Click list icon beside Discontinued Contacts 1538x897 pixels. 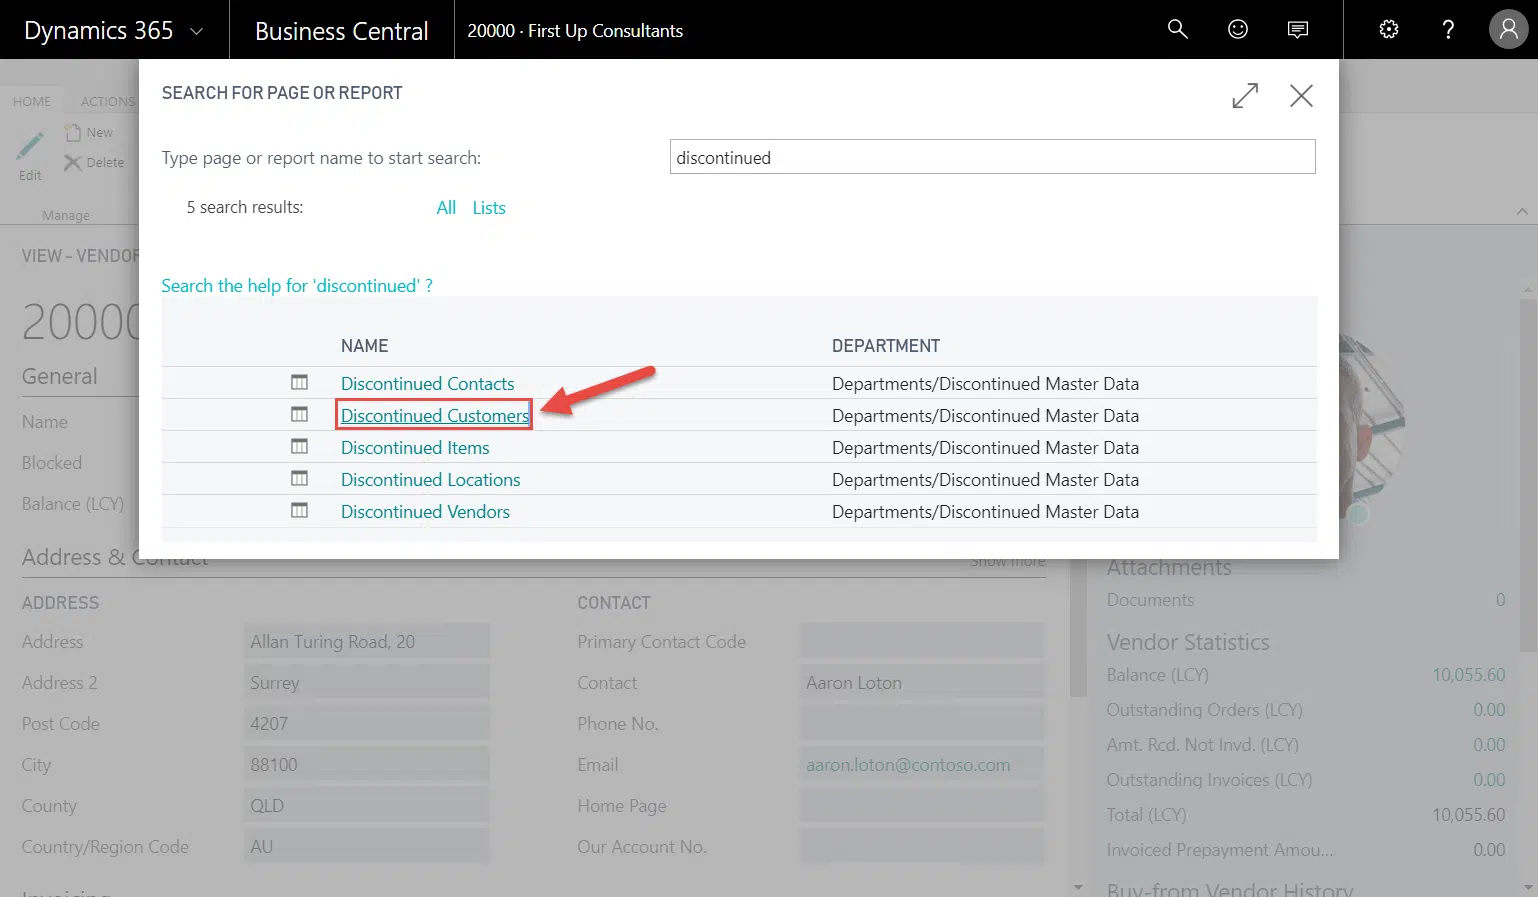coord(299,383)
